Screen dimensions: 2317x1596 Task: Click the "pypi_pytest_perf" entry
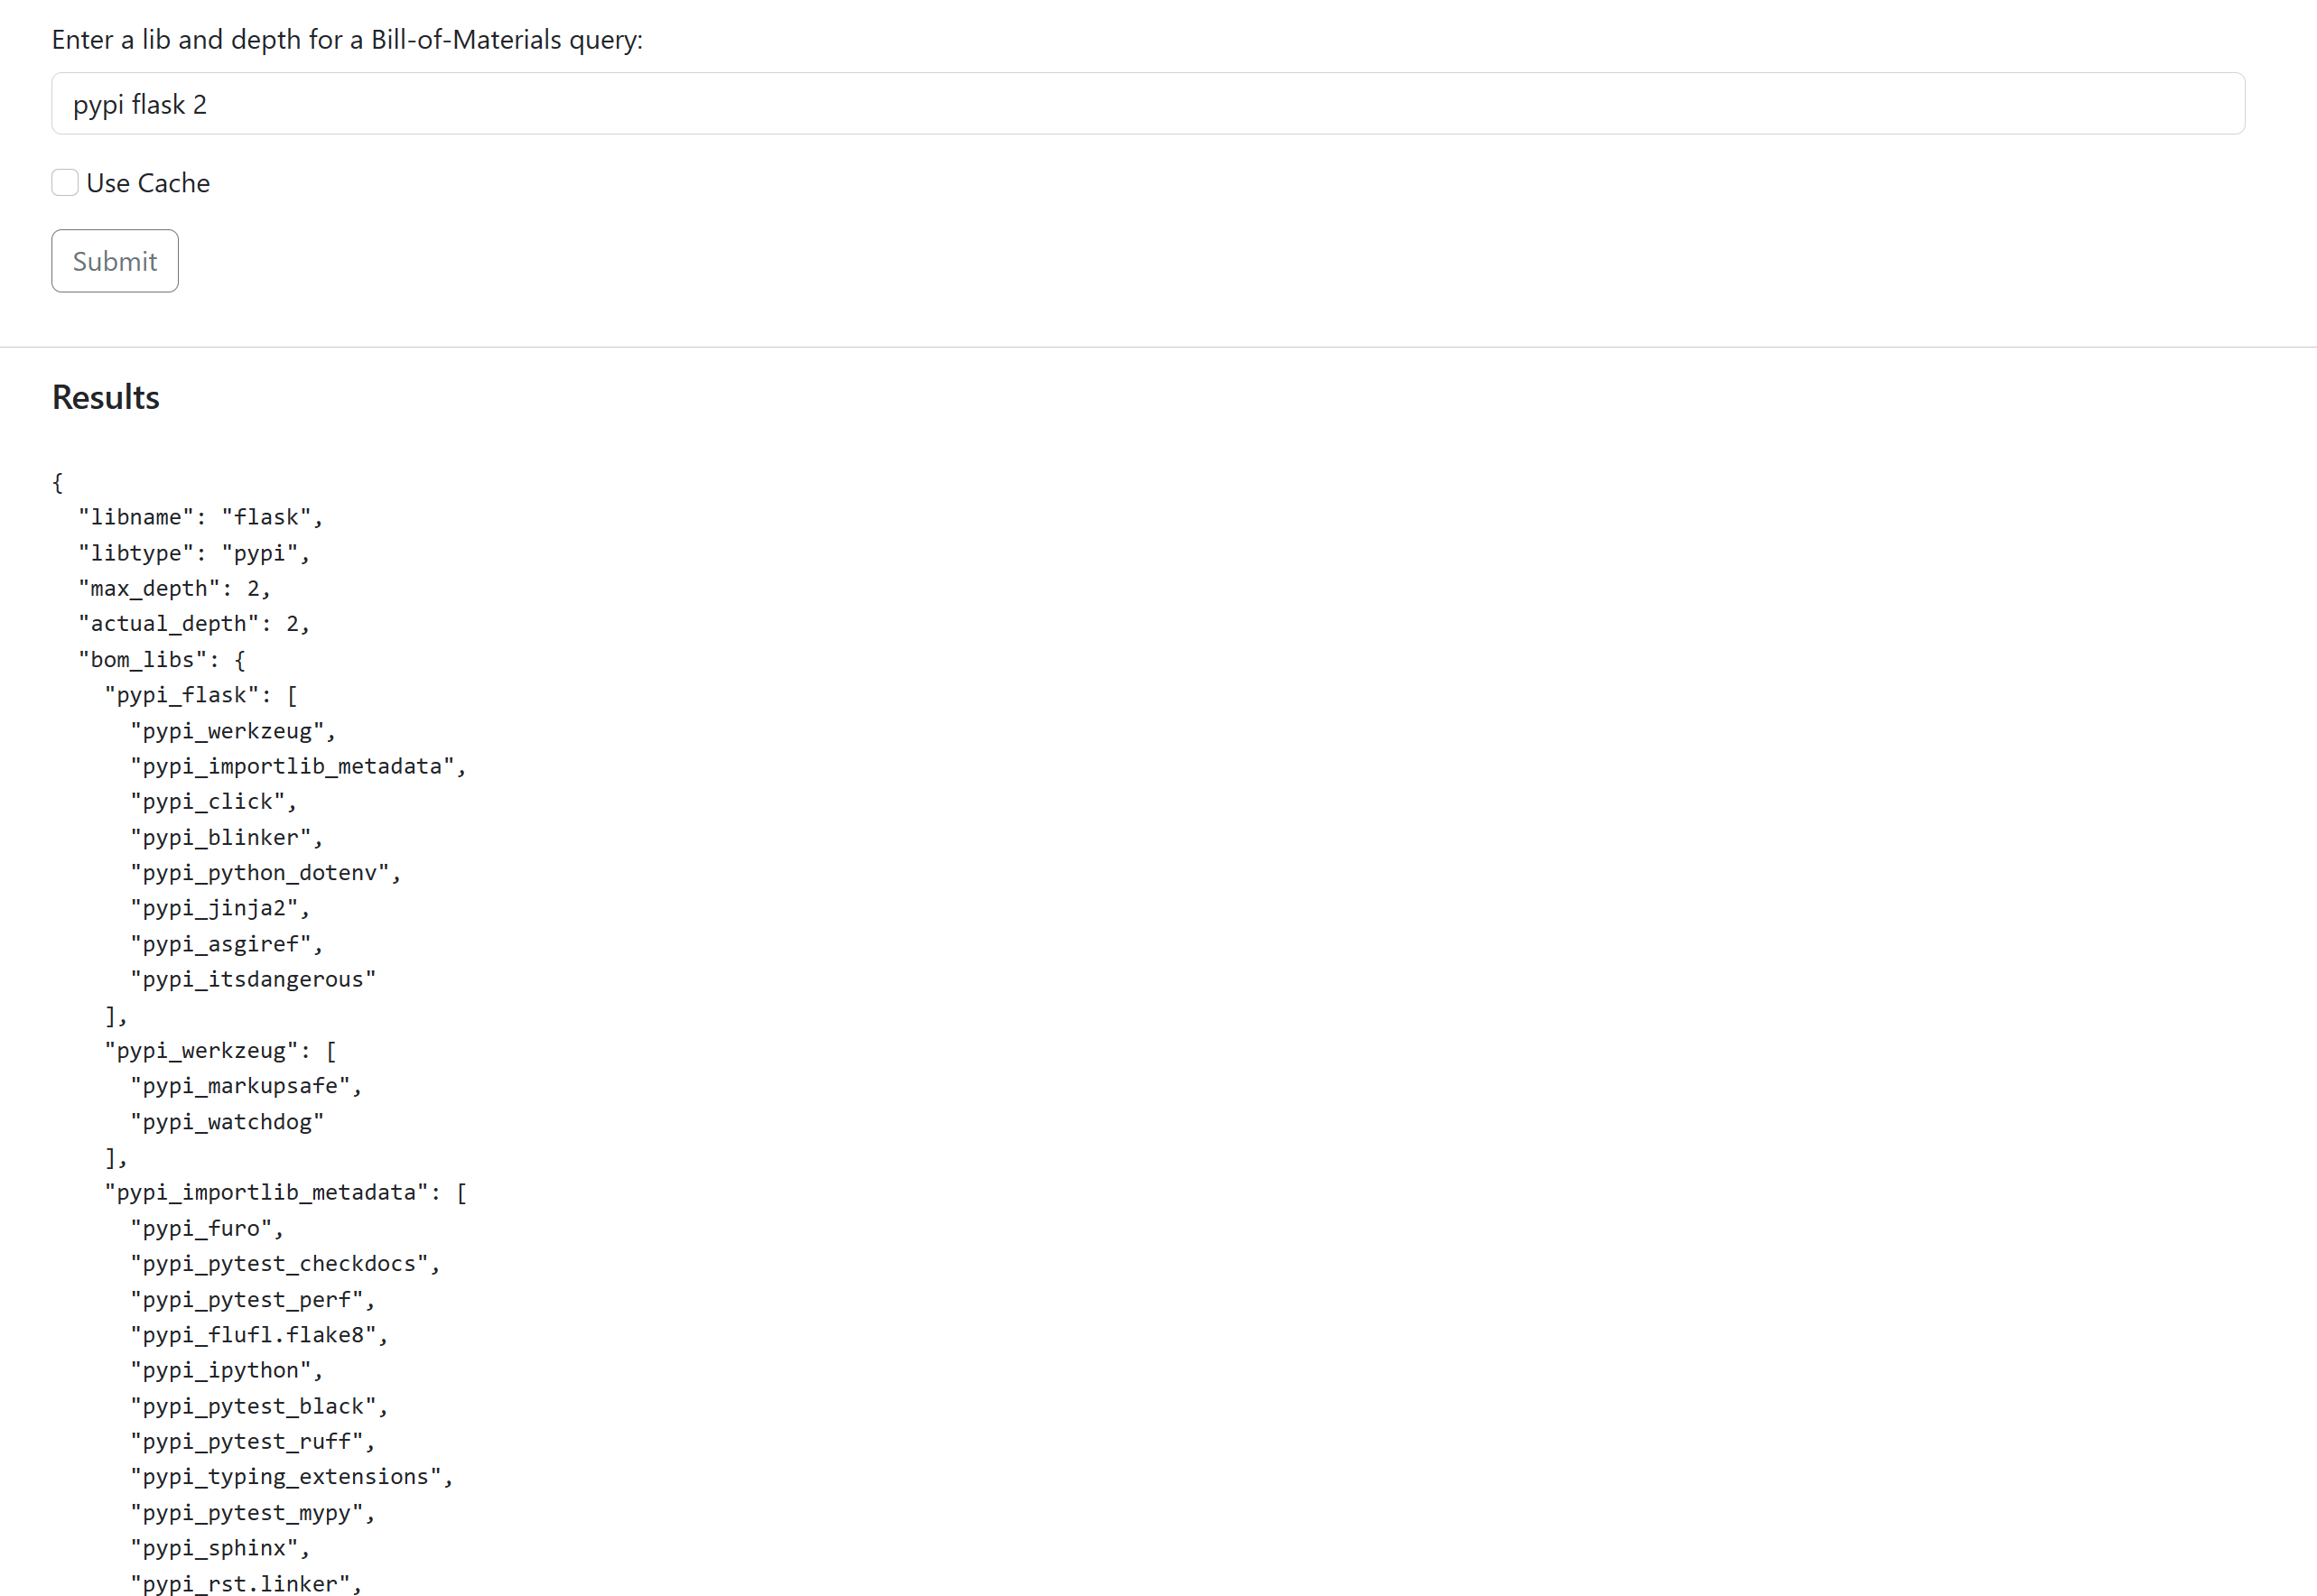coord(253,1300)
